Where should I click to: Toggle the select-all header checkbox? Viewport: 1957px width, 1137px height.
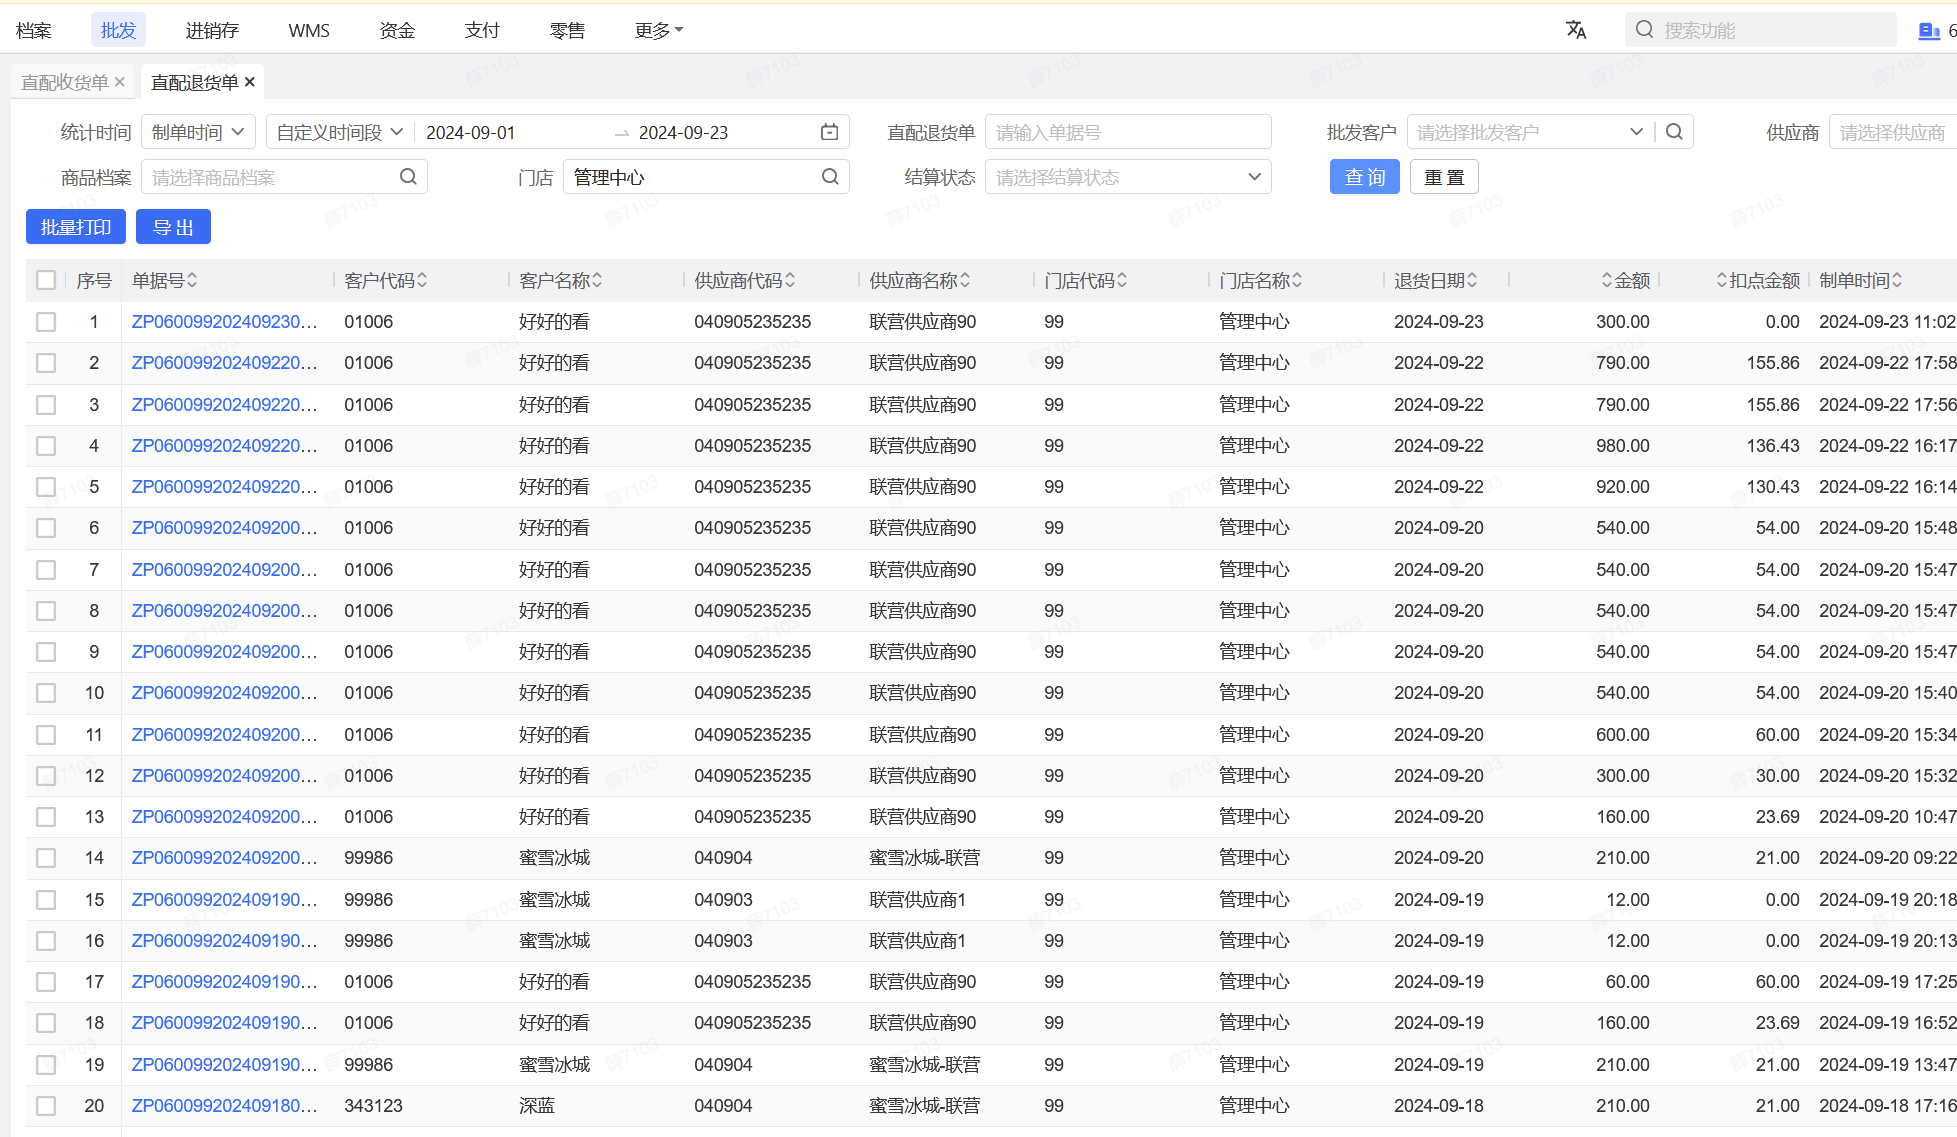(46, 280)
